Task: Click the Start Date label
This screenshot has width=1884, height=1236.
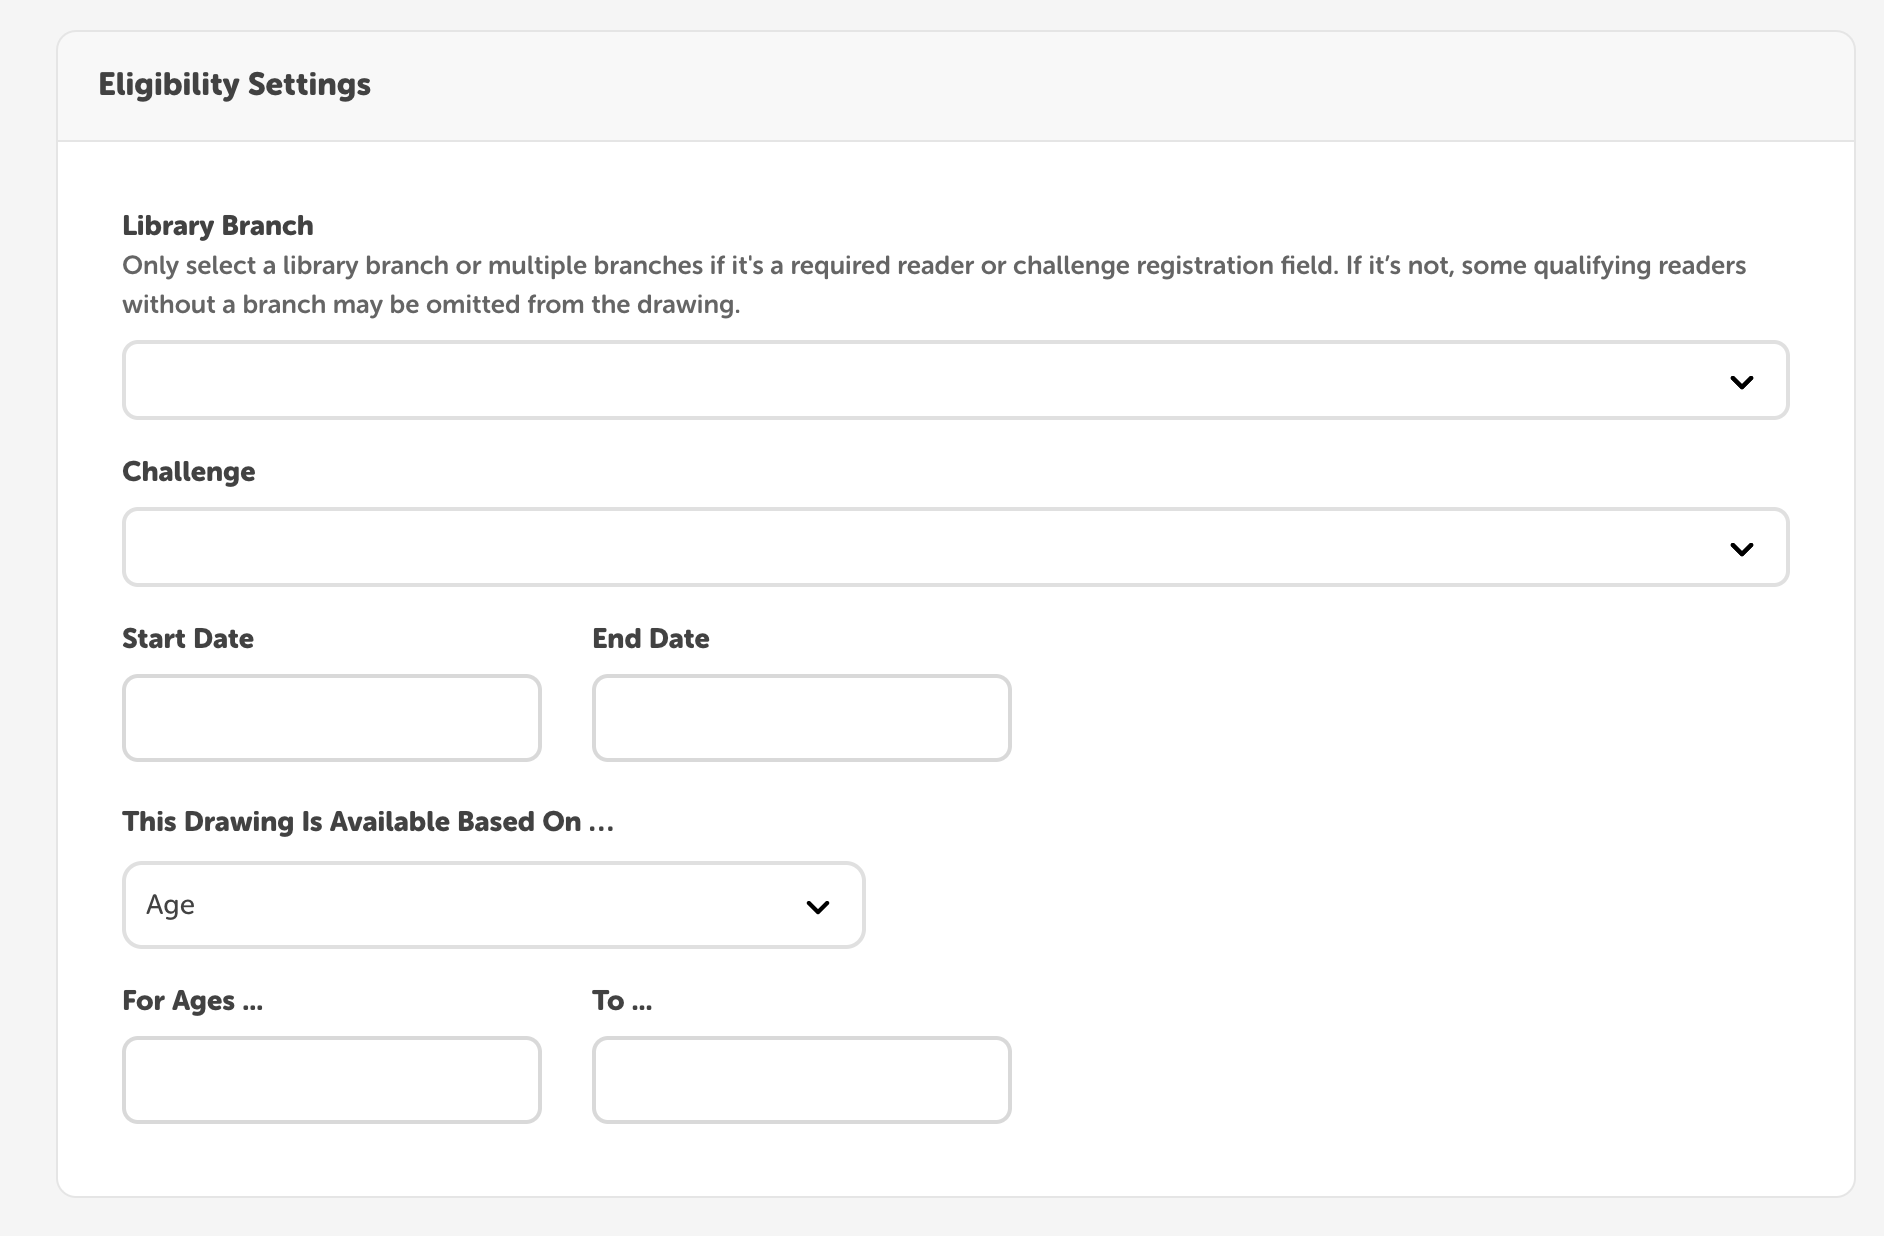Action: tap(187, 638)
